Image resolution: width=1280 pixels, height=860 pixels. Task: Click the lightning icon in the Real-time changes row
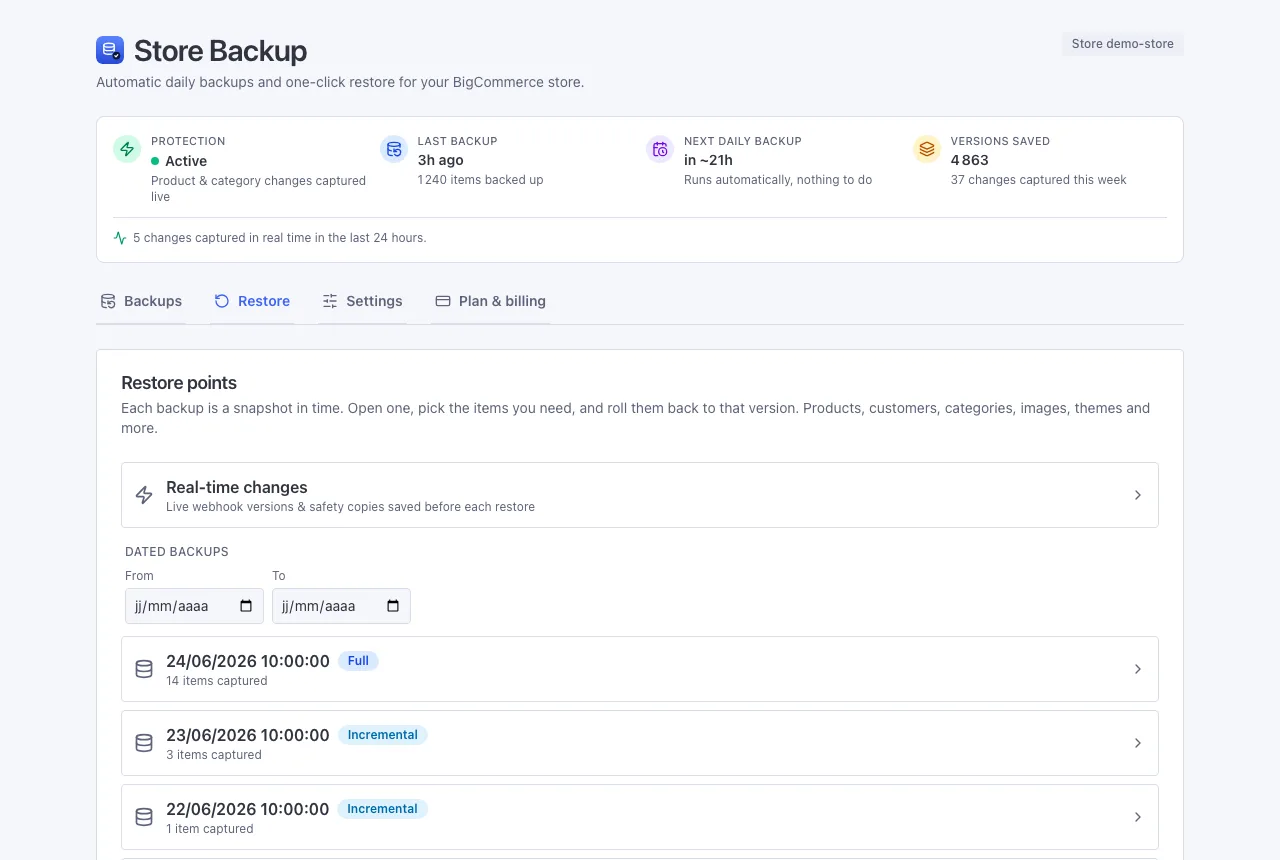click(x=144, y=495)
